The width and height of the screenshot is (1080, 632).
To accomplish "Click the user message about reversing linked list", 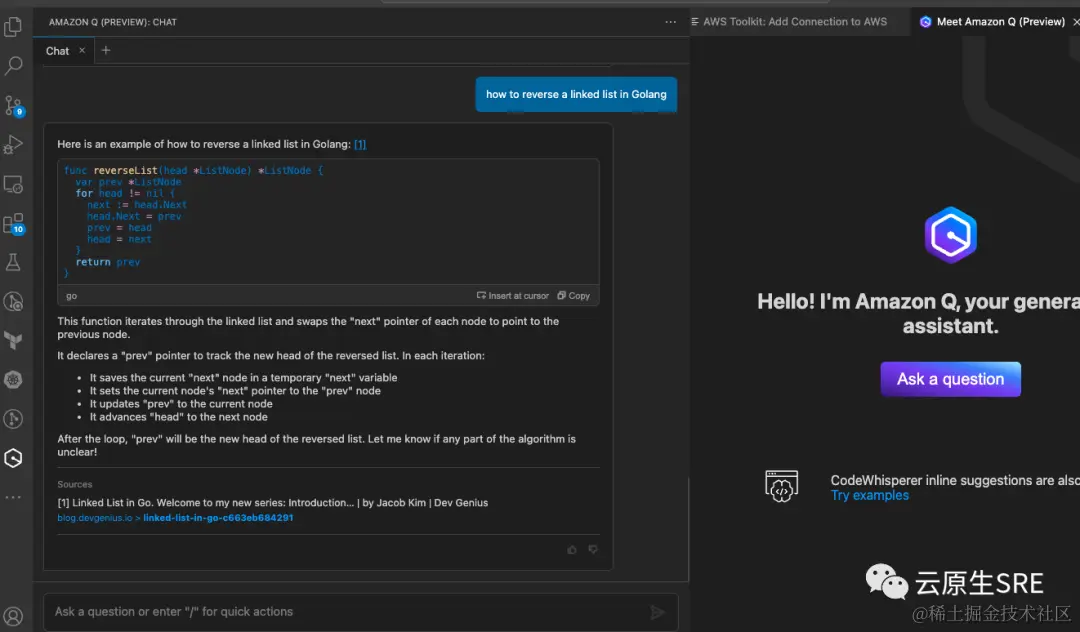I will 576,94.
